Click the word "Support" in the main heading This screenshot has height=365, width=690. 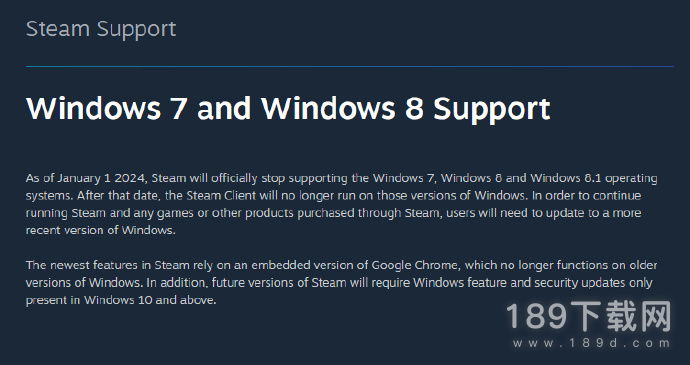point(492,110)
